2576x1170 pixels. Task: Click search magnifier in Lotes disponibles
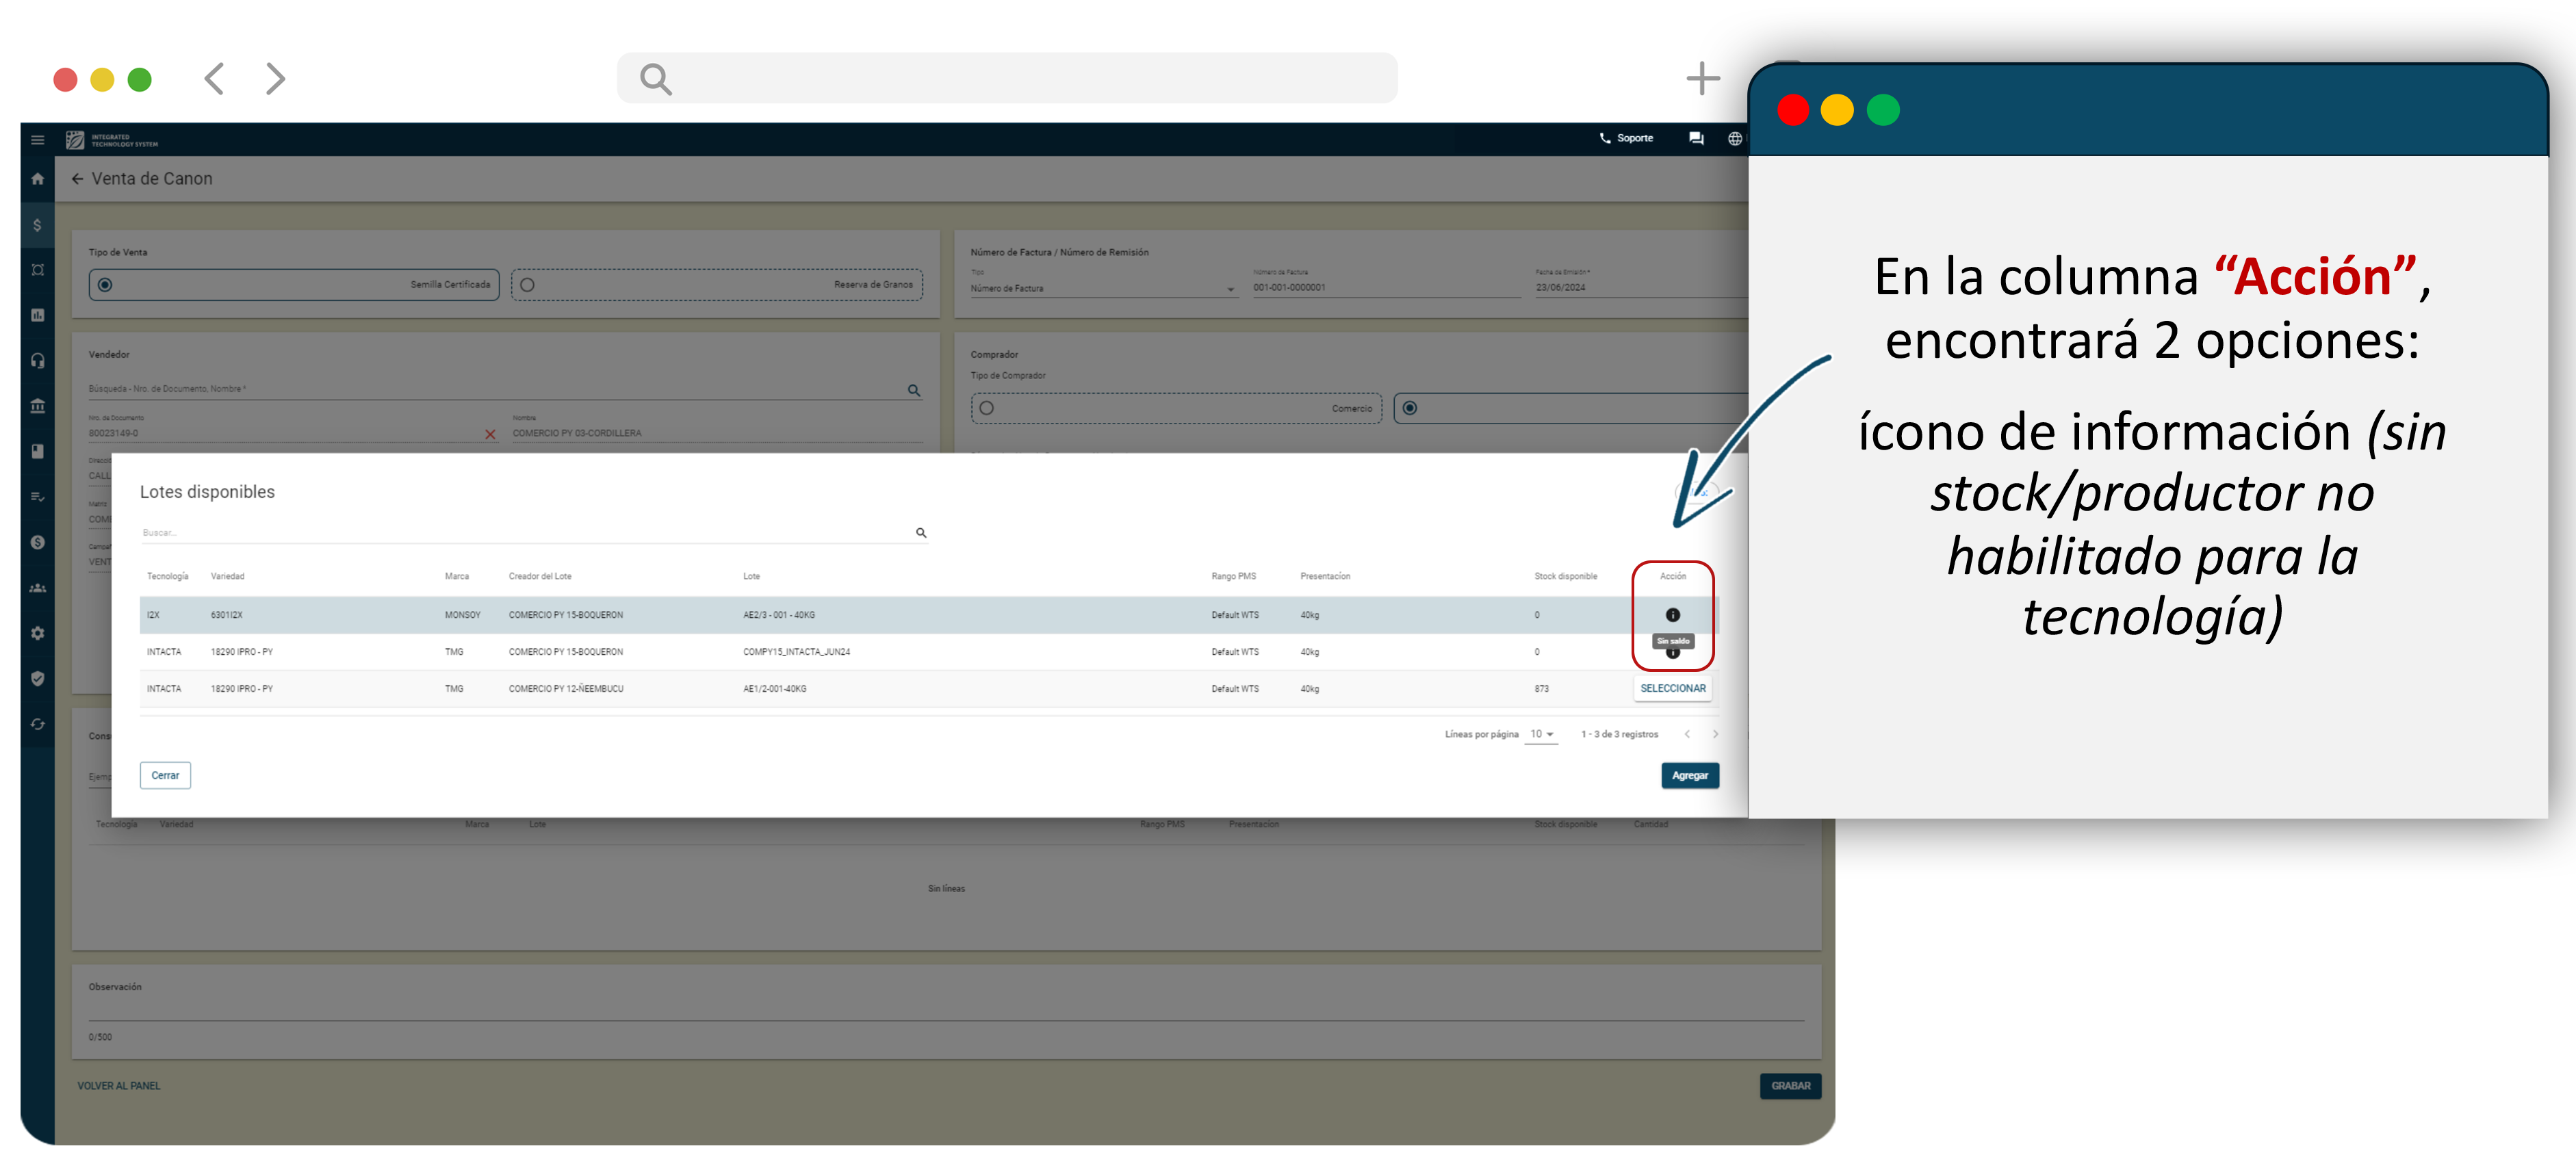[x=920, y=533]
